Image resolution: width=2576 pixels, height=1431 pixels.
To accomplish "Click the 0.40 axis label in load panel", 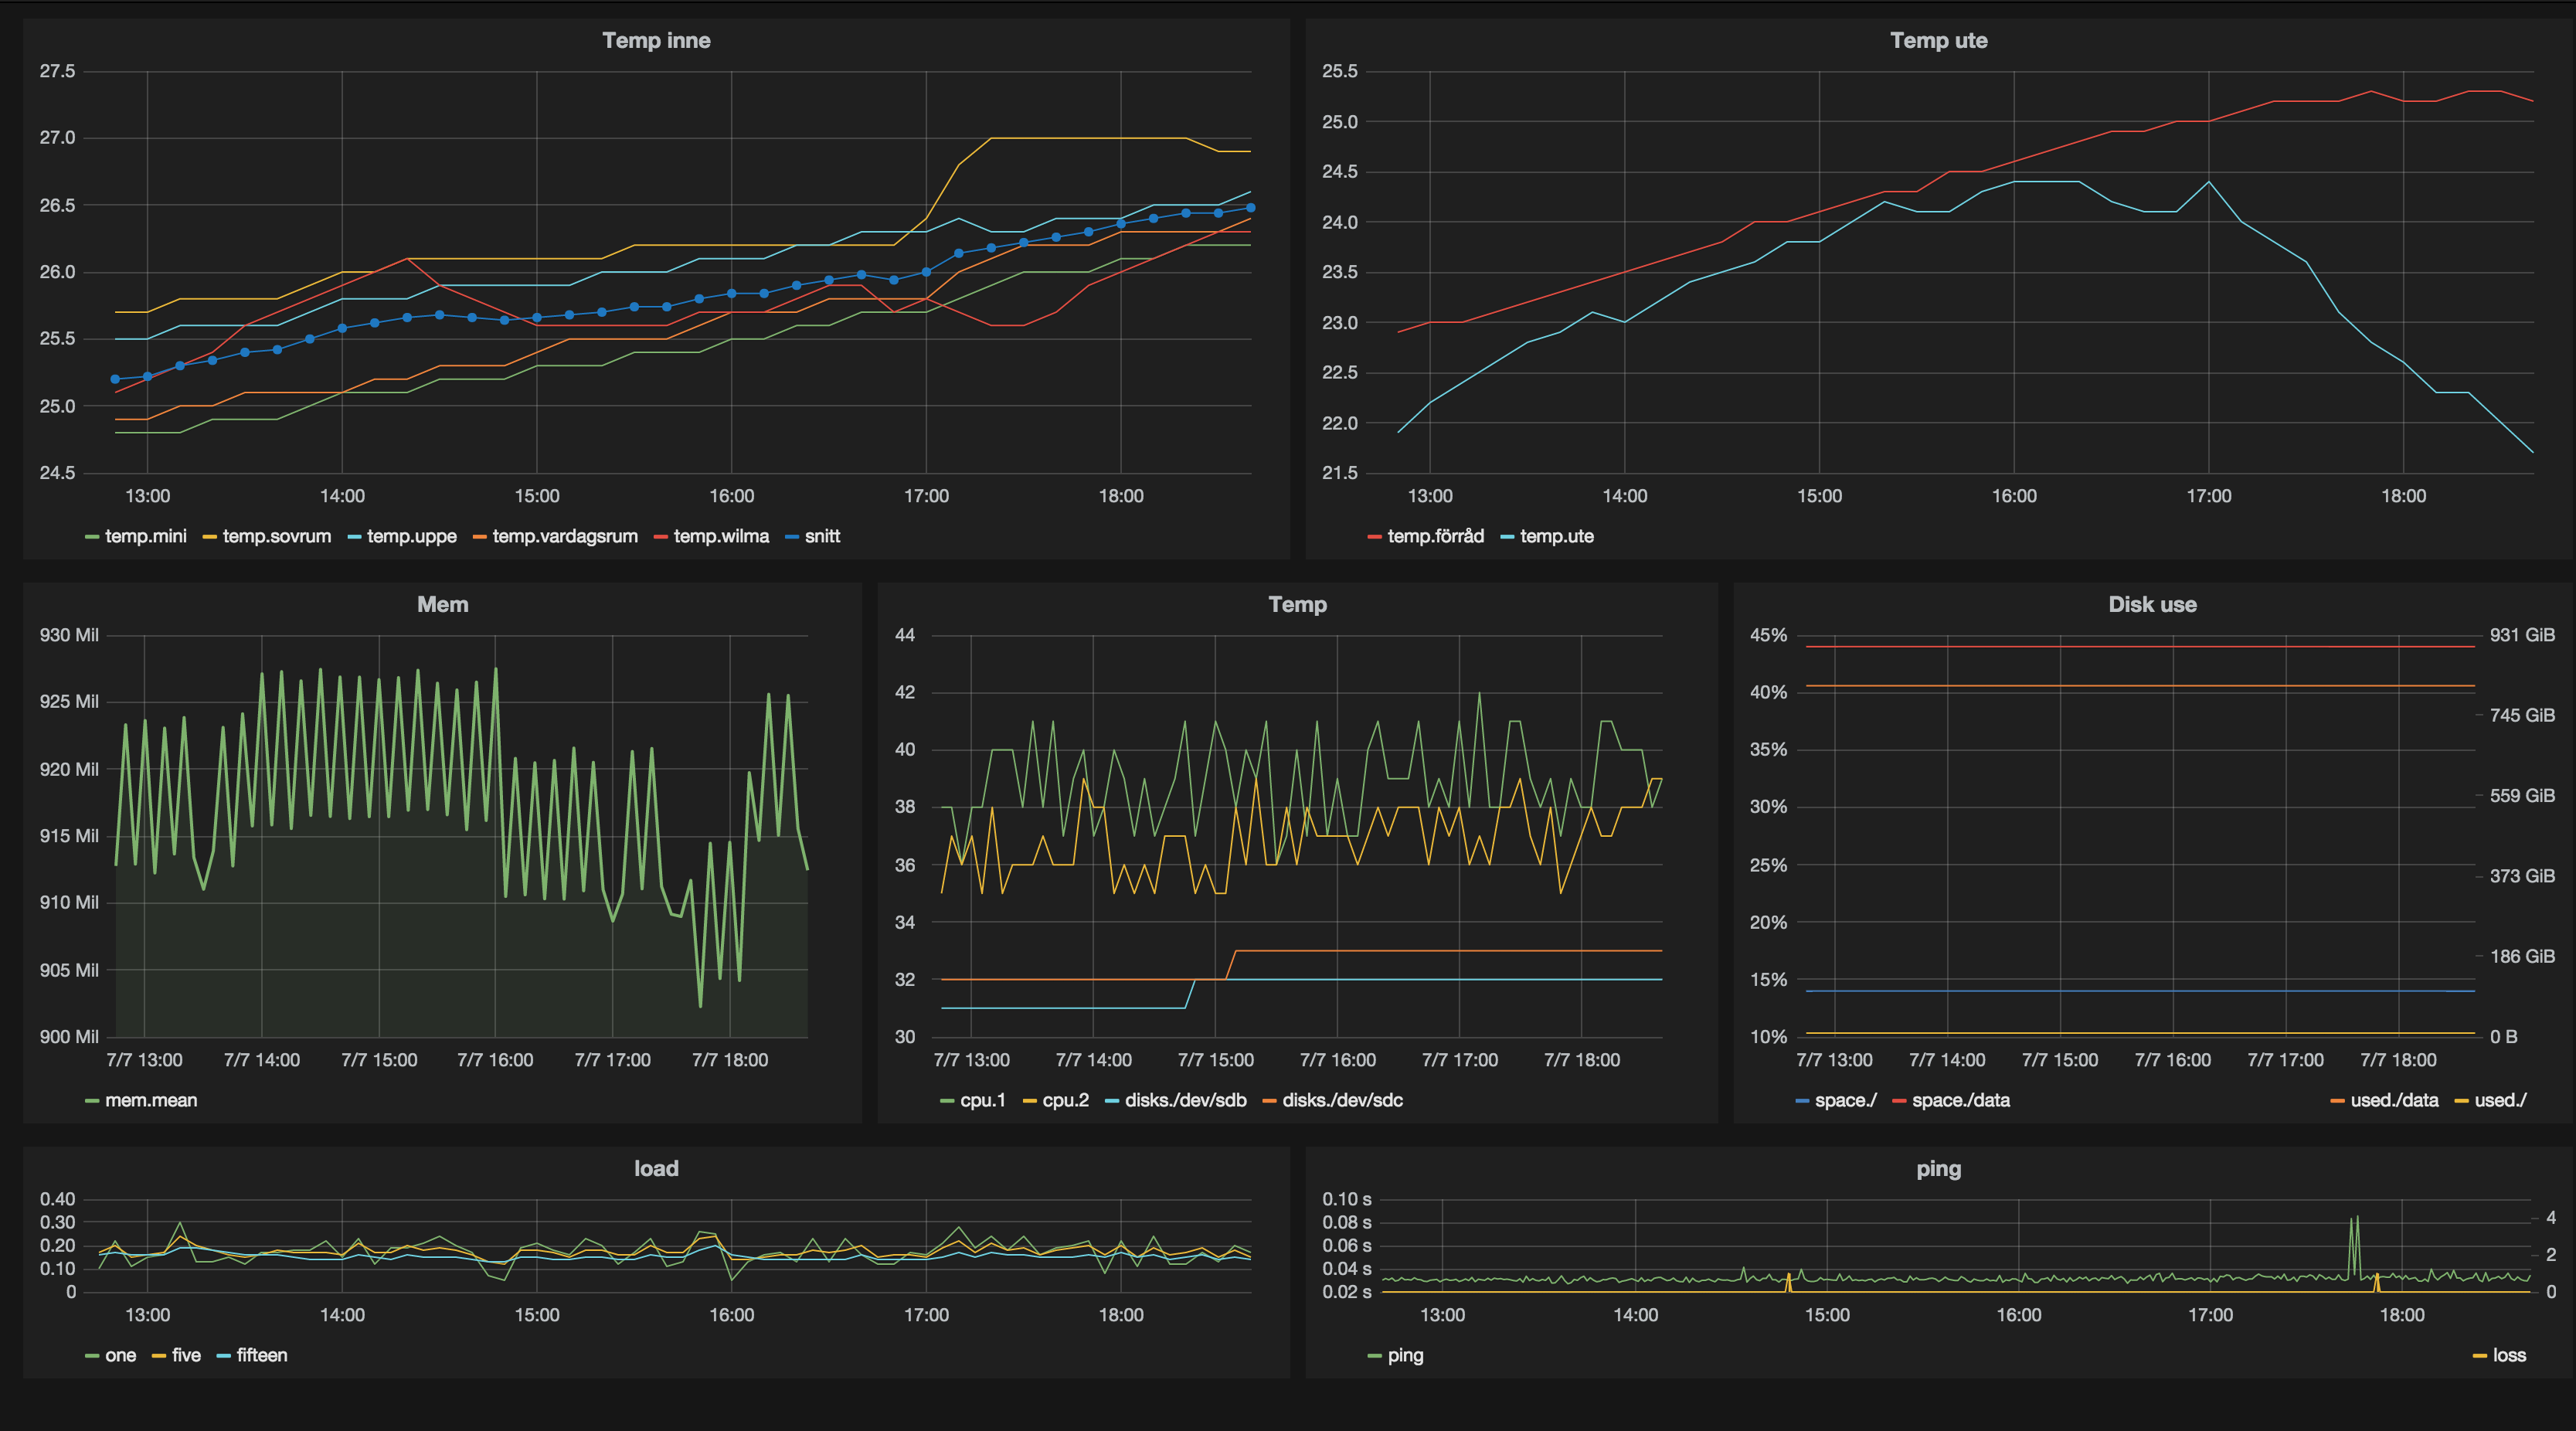I will click(57, 1199).
